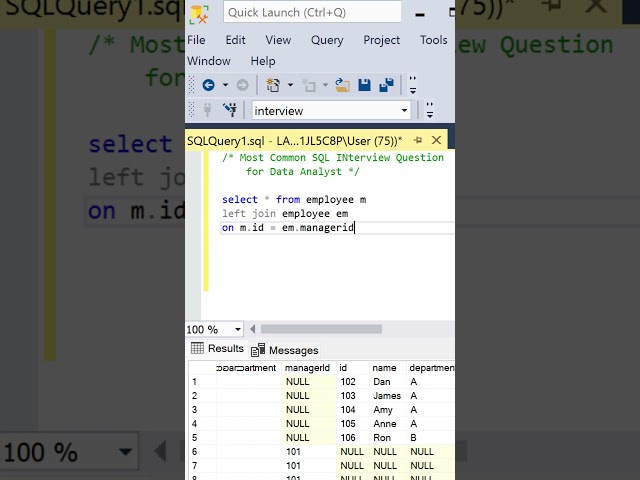Open the File menu
Image resolution: width=640 pixels, height=480 pixels.
(196, 40)
